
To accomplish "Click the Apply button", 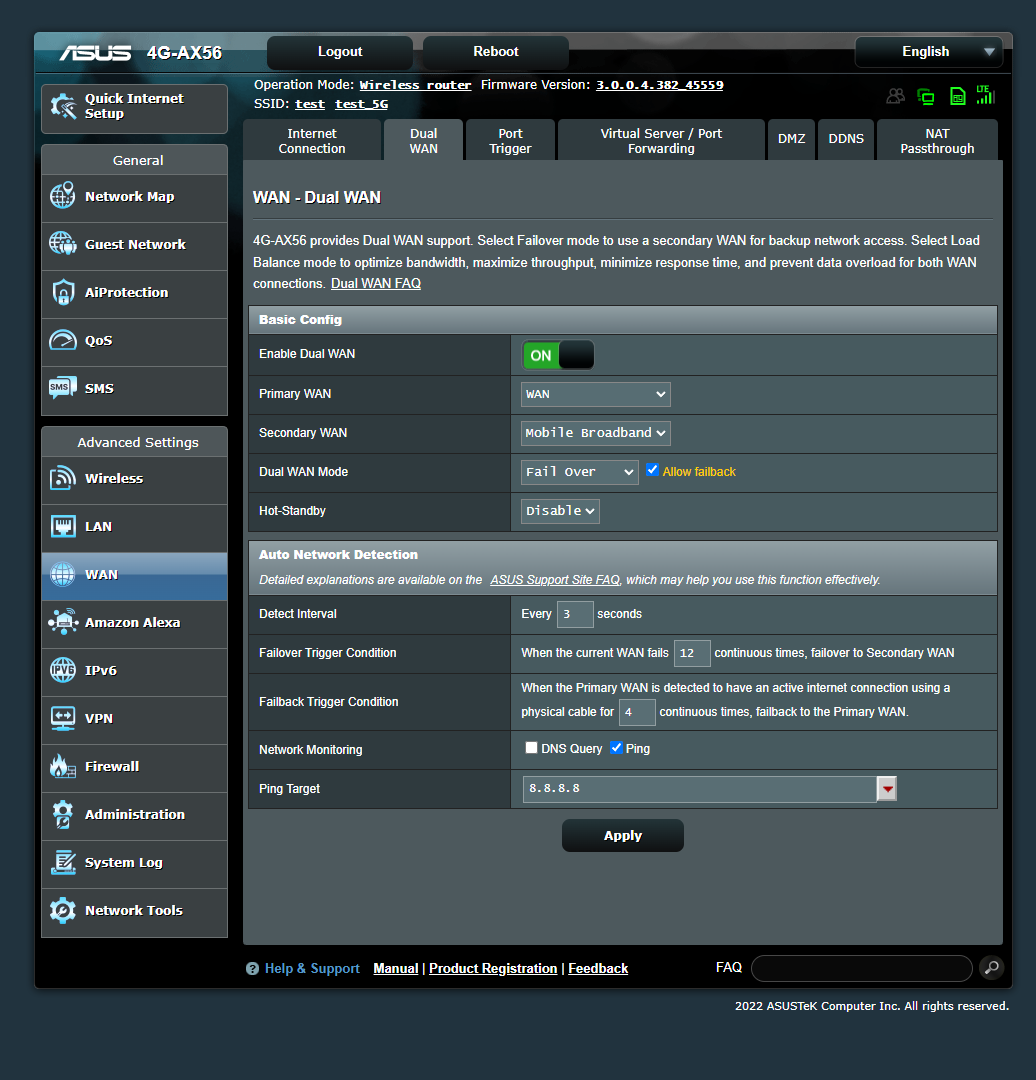I will coord(623,835).
